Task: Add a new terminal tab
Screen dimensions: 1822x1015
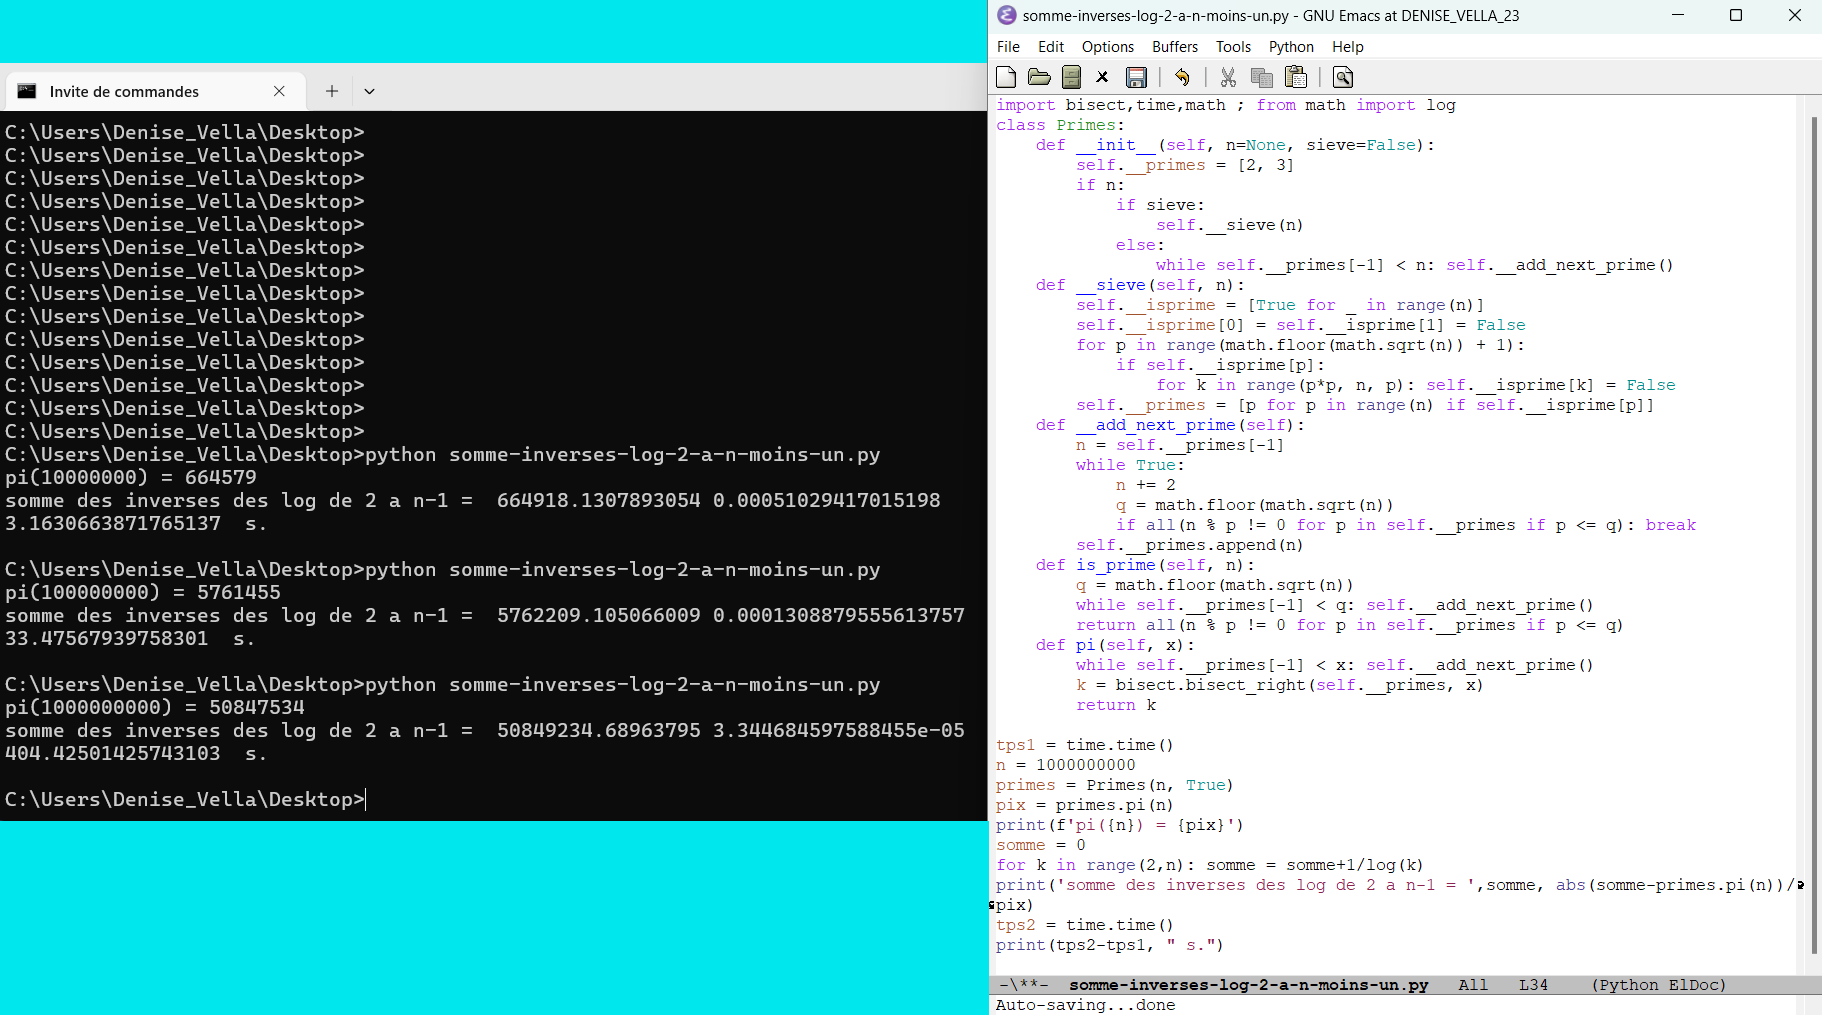Action: tap(332, 91)
